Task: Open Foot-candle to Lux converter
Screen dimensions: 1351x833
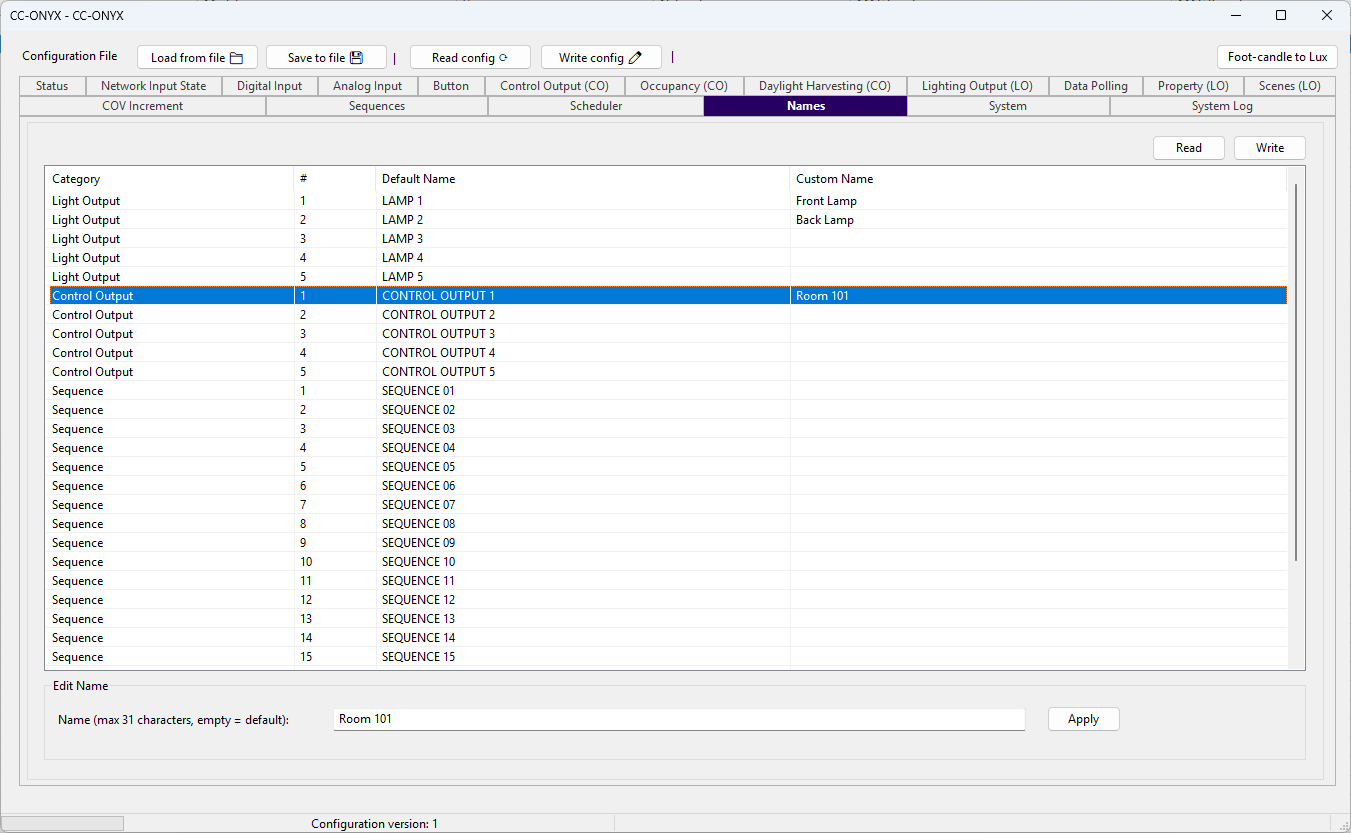Action: tap(1277, 57)
